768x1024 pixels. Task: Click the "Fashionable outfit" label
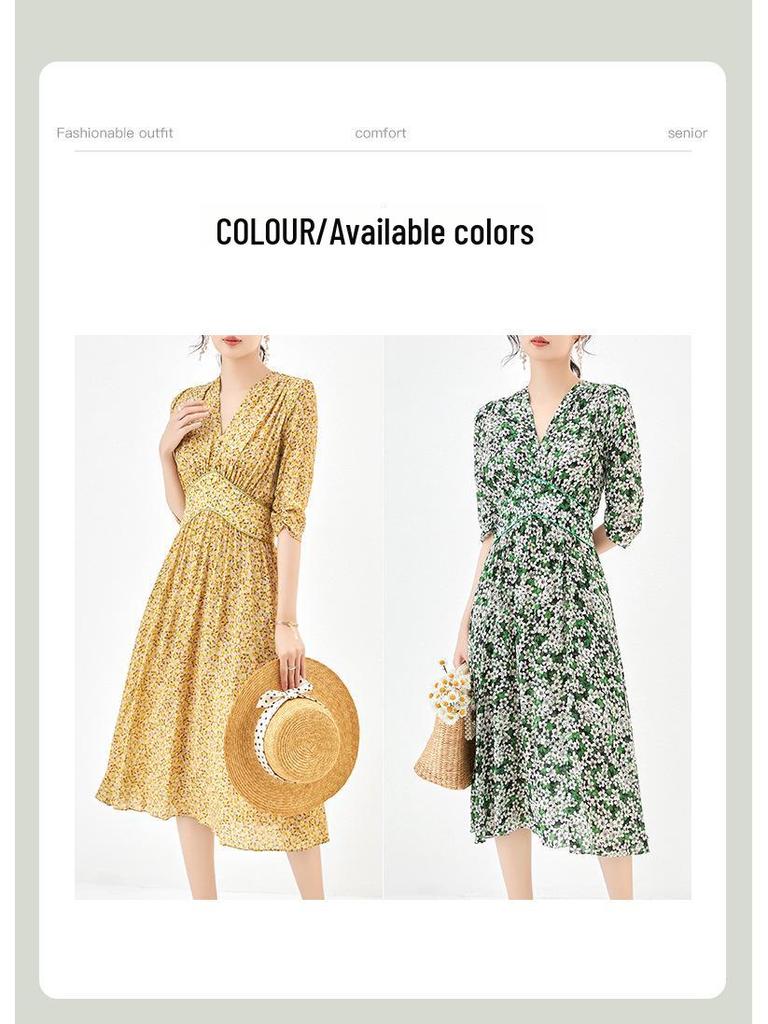[114, 133]
